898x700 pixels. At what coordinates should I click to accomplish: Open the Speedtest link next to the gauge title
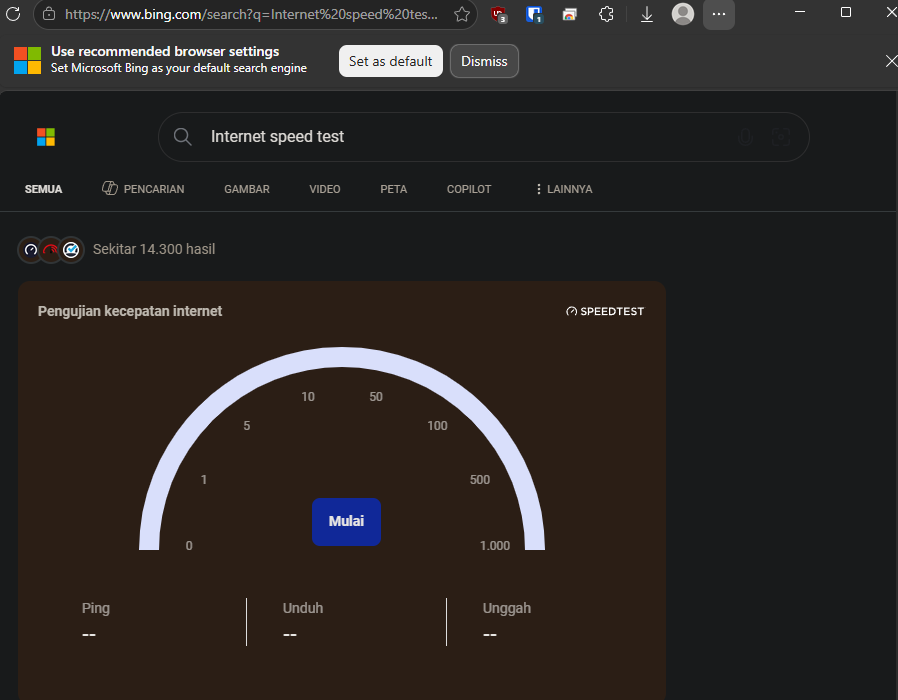click(604, 311)
